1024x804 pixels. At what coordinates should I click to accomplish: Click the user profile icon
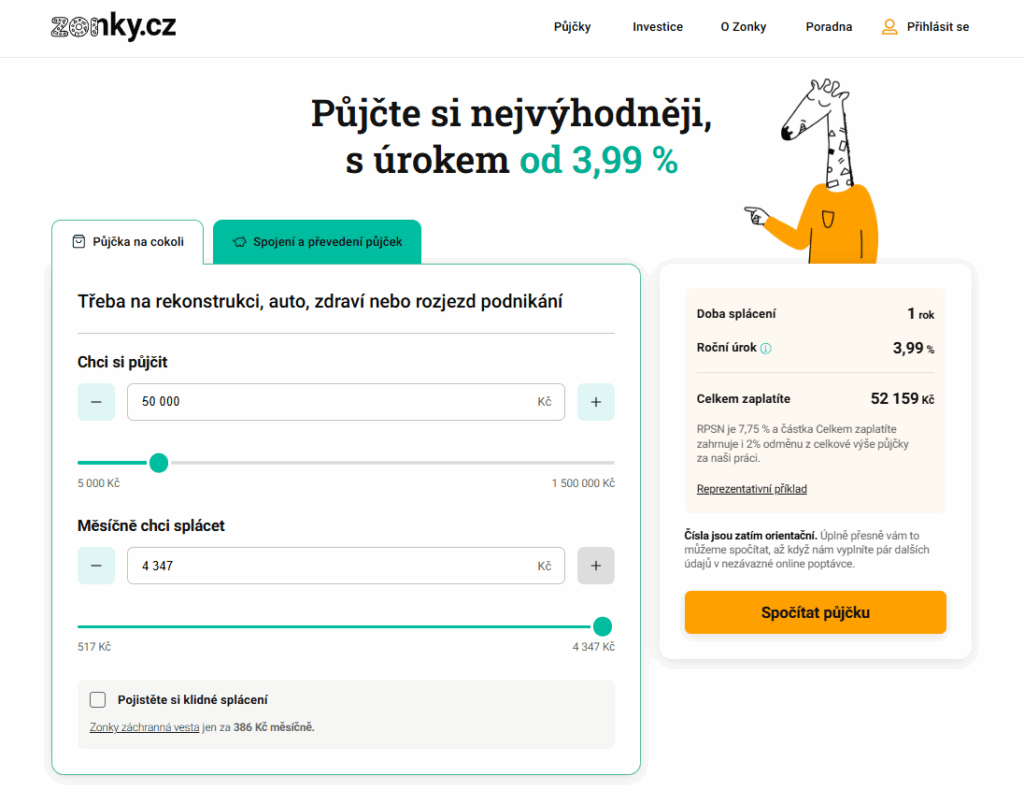[889, 27]
